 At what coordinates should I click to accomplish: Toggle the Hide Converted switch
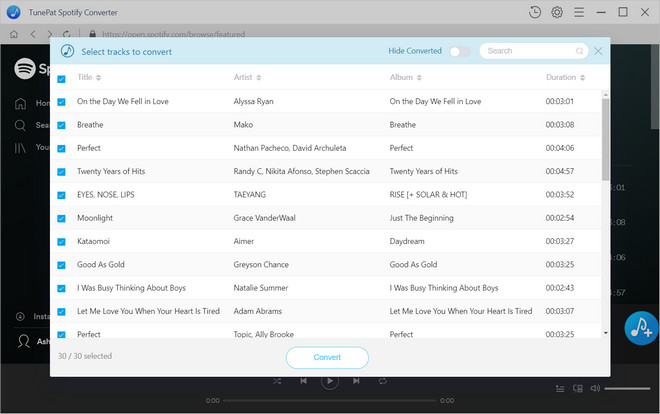tap(460, 51)
